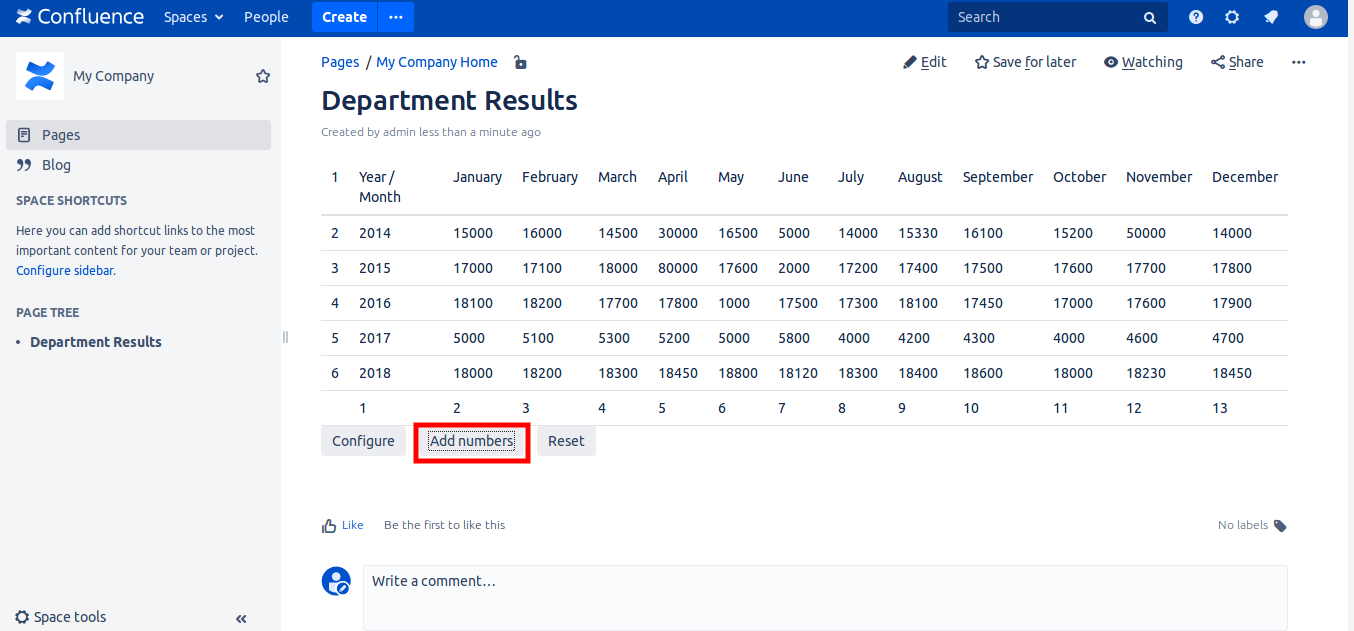This screenshot has height=631, width=1354.
Task: Toggle Watching for this page
Action: click(x=1143, y=62)
